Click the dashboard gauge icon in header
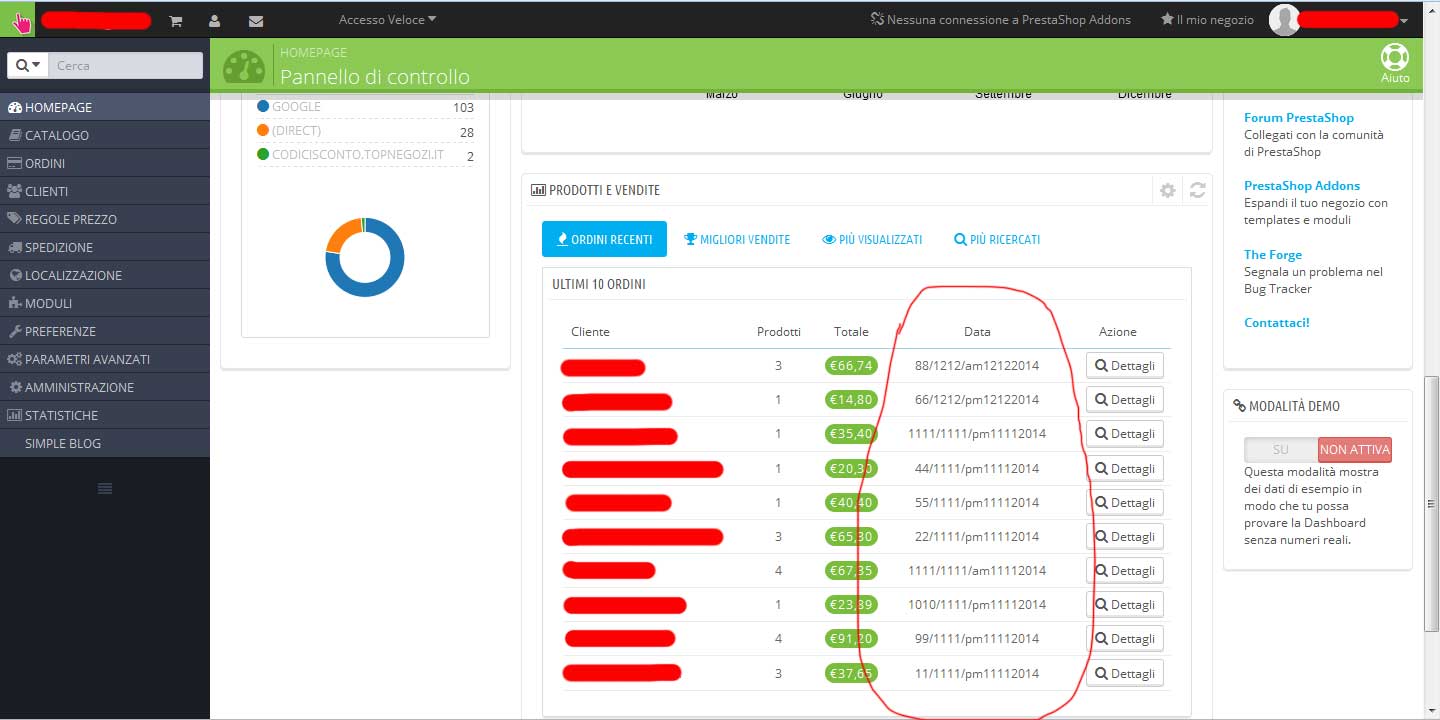 244,67
